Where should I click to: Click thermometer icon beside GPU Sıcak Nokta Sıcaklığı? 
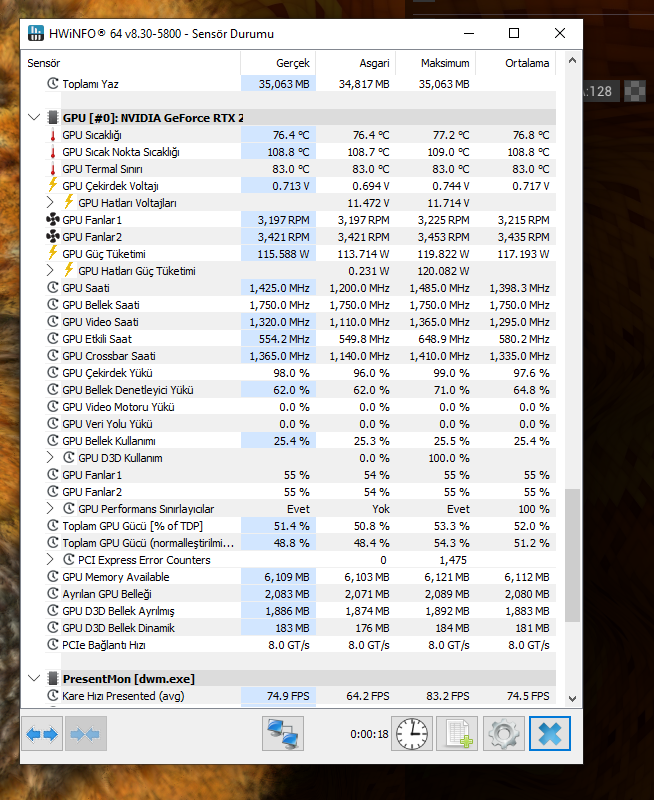(53, 152)
